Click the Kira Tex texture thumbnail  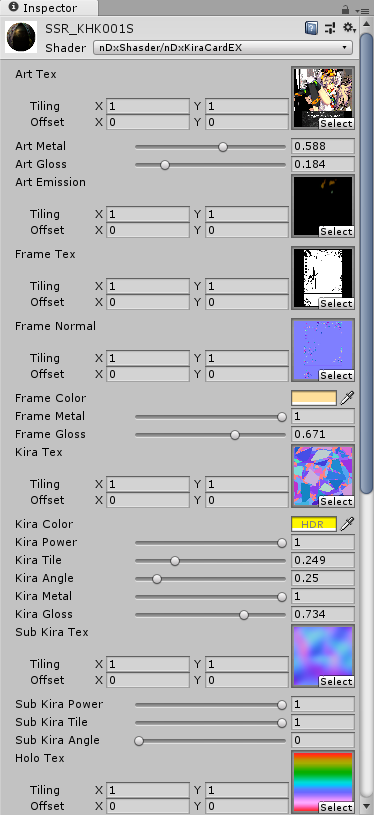click(323, 476)
